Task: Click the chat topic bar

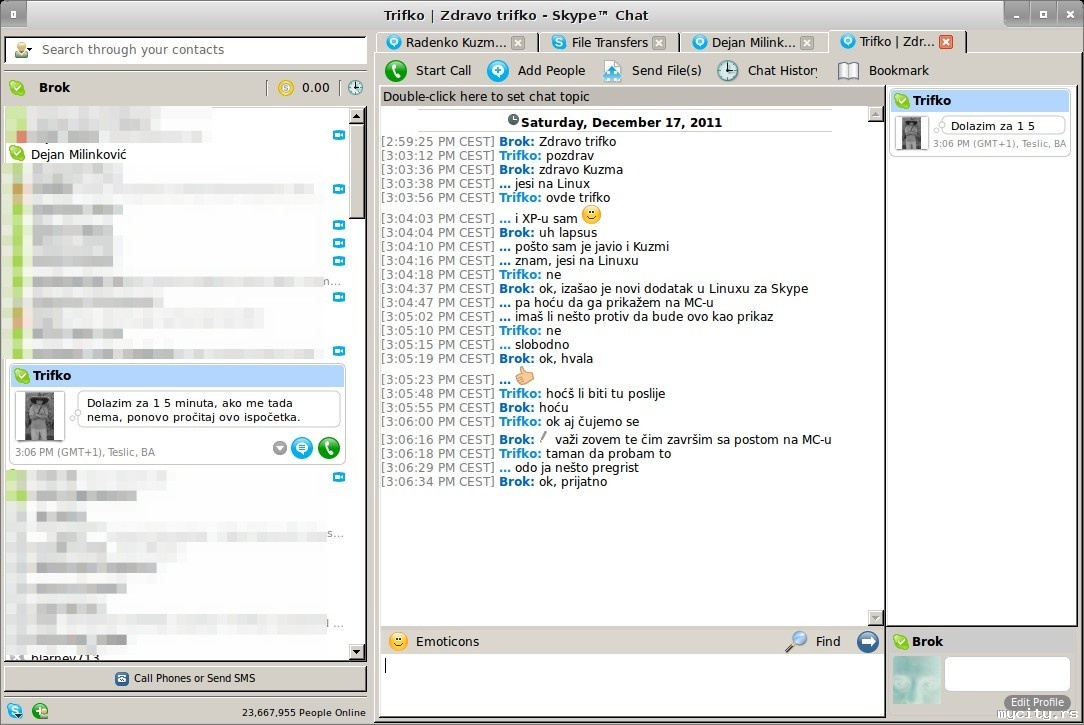Action: click(632, 97)
